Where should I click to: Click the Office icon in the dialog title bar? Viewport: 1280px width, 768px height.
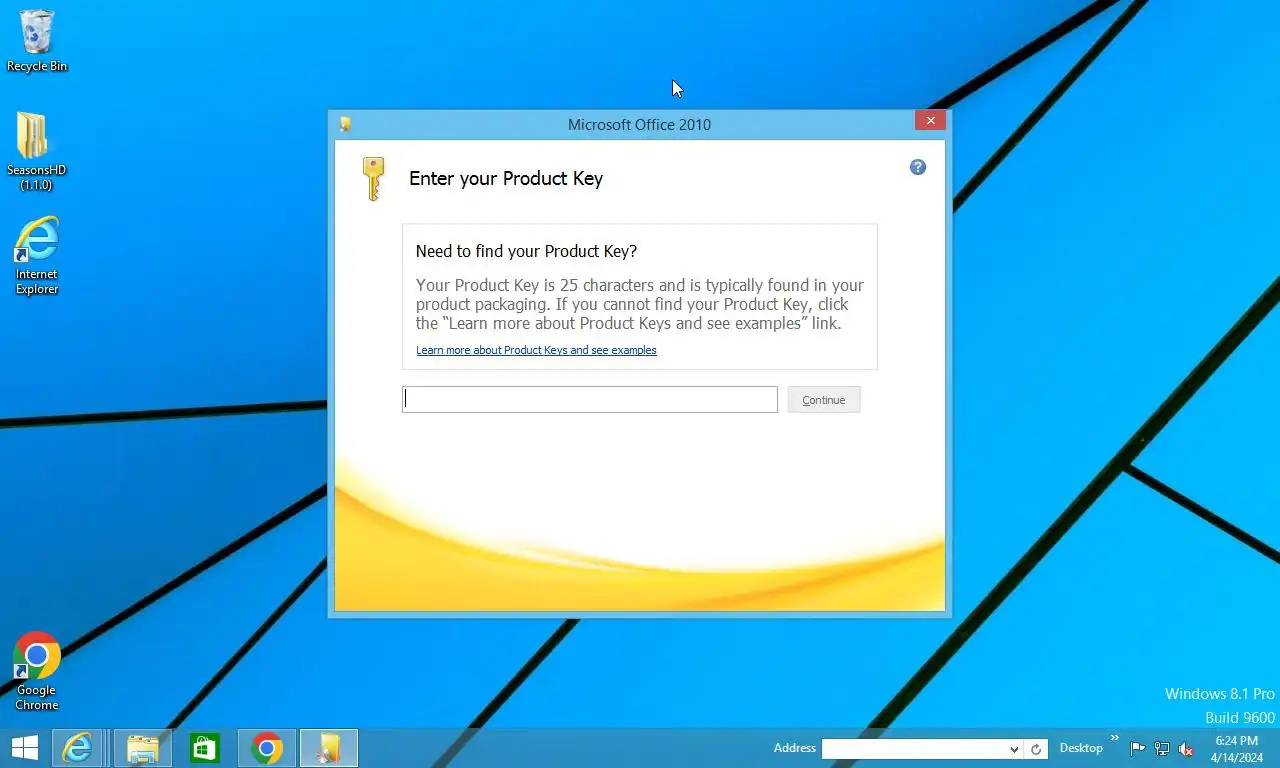[x=345, y=125]
